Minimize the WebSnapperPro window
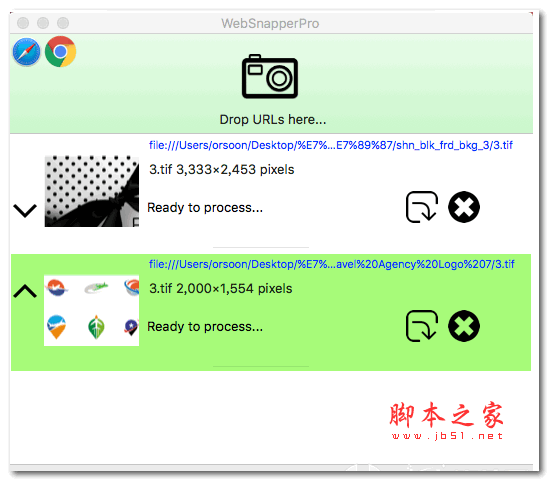Viewport: 550px width, 482px height. [43, 23]
